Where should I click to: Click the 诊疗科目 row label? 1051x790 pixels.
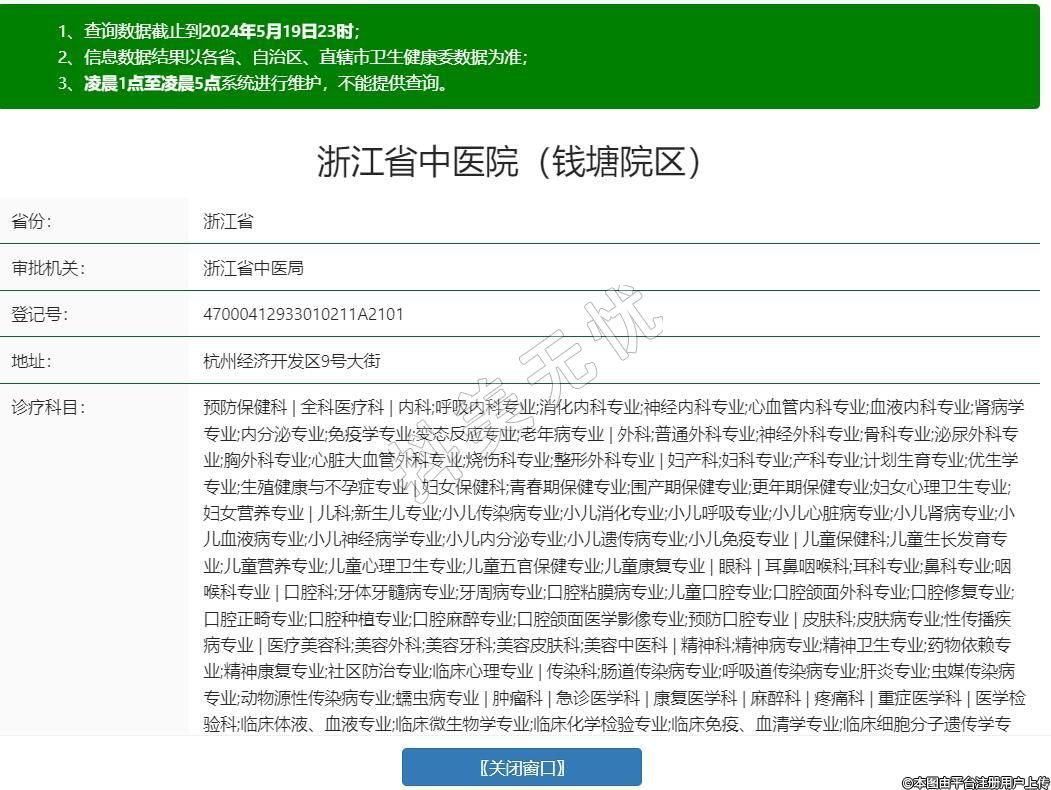tap(48, 407)
